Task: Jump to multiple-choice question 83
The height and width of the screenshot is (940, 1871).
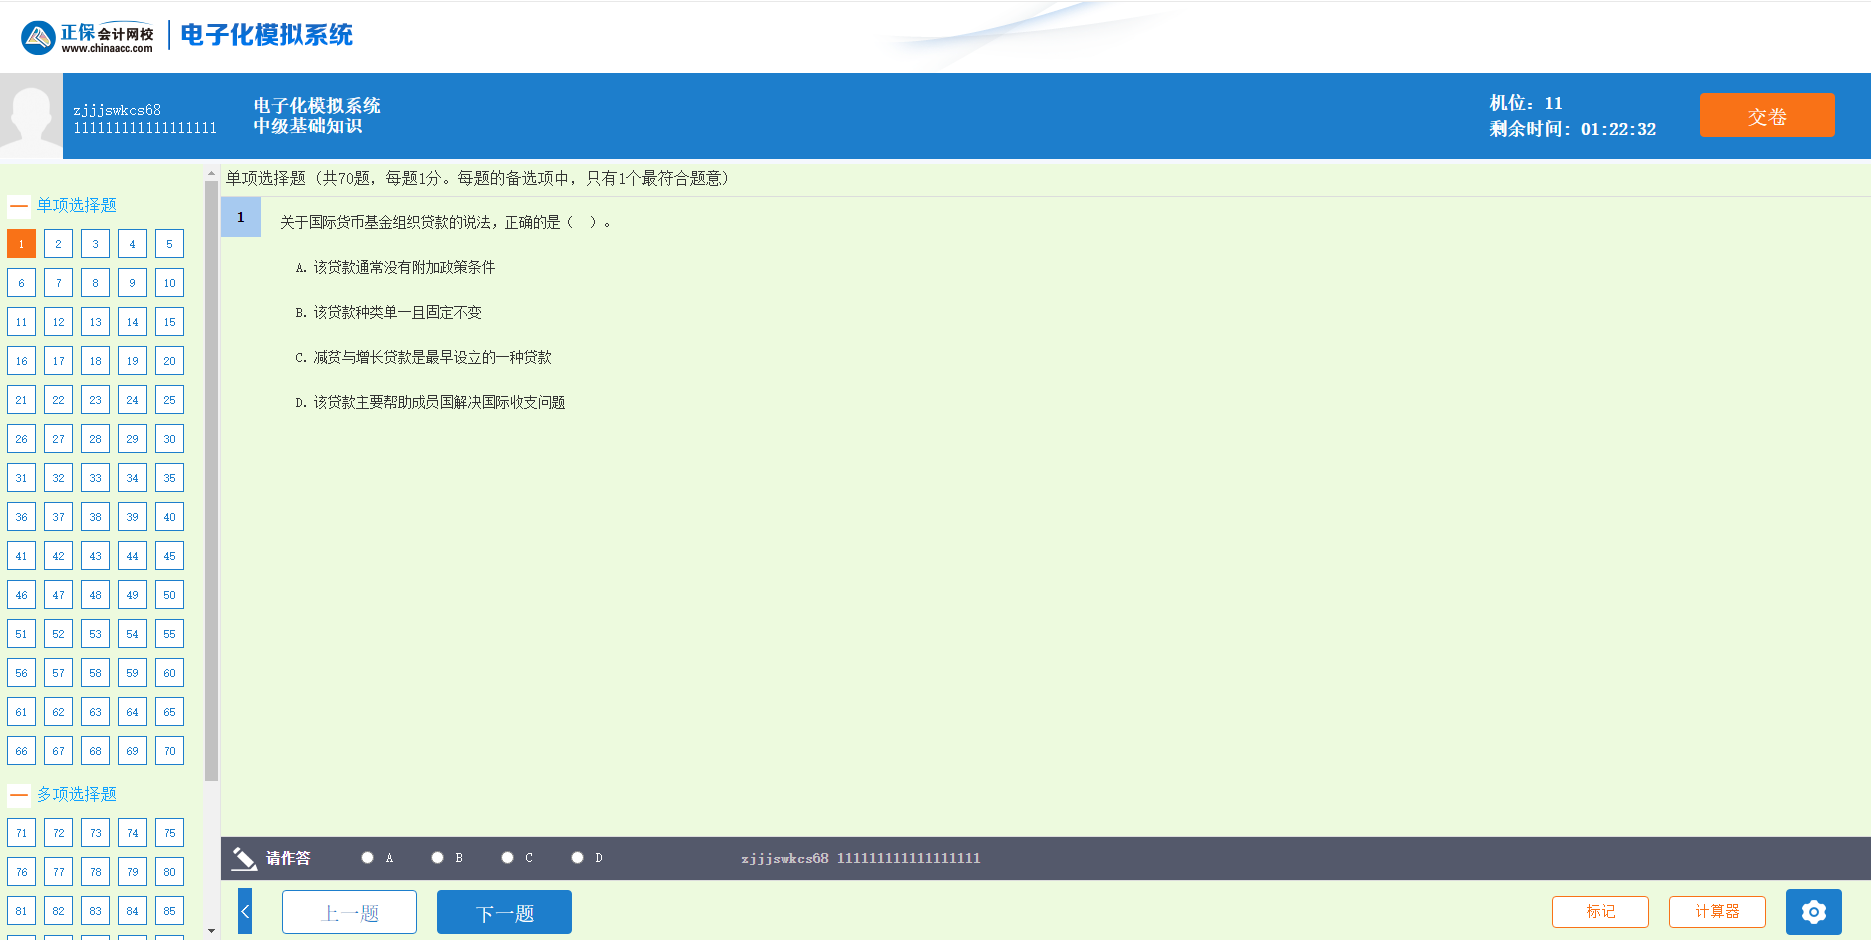Action: [x=95, y=911]
